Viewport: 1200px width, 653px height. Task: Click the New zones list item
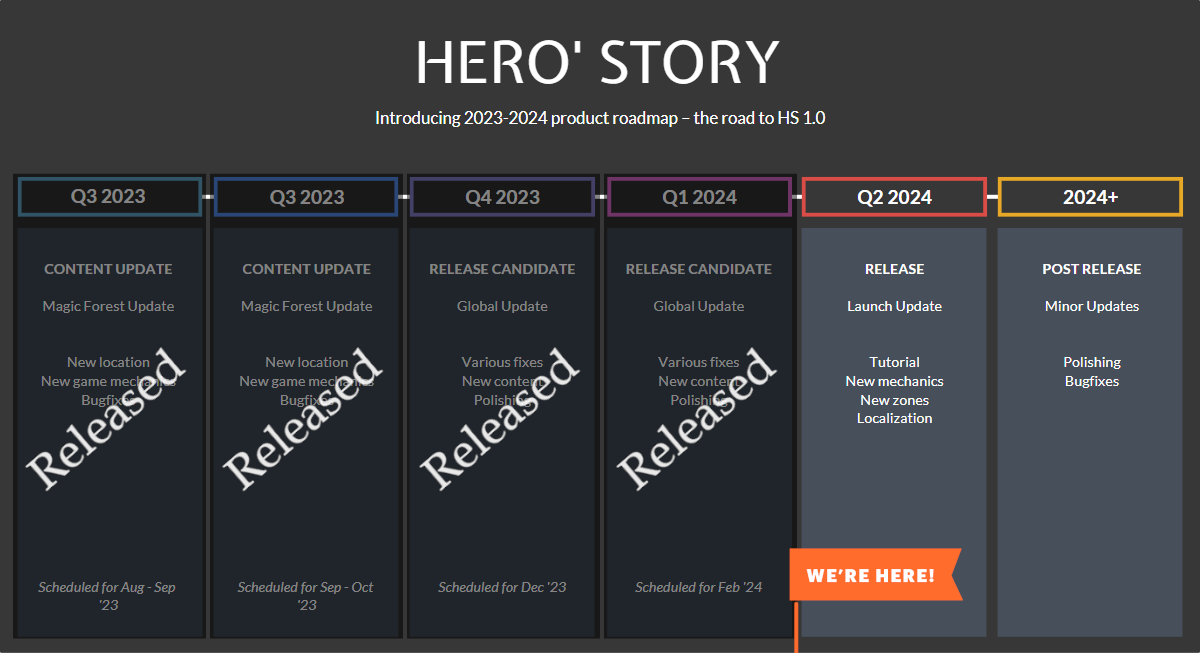pyautogui.click(x=894, y=400)
